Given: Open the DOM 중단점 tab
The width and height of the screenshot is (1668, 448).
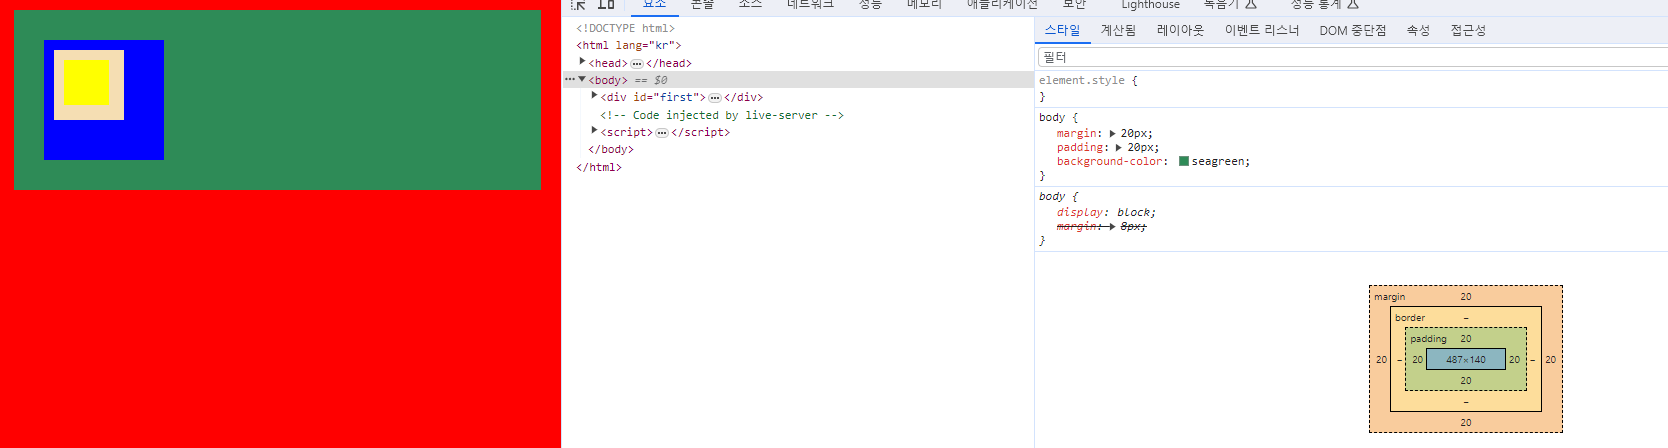Looking at the screenshot, I should [x=1352, y=30].
